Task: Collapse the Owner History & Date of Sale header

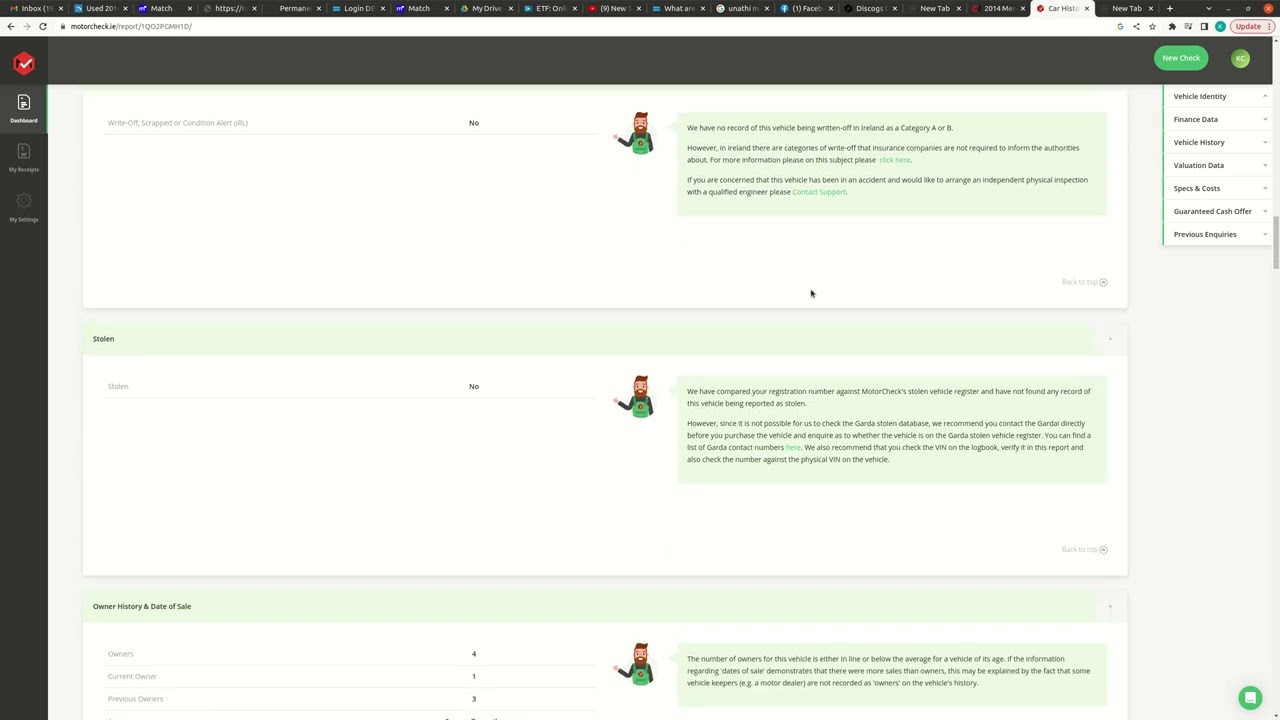Action: pos(1110,606)
